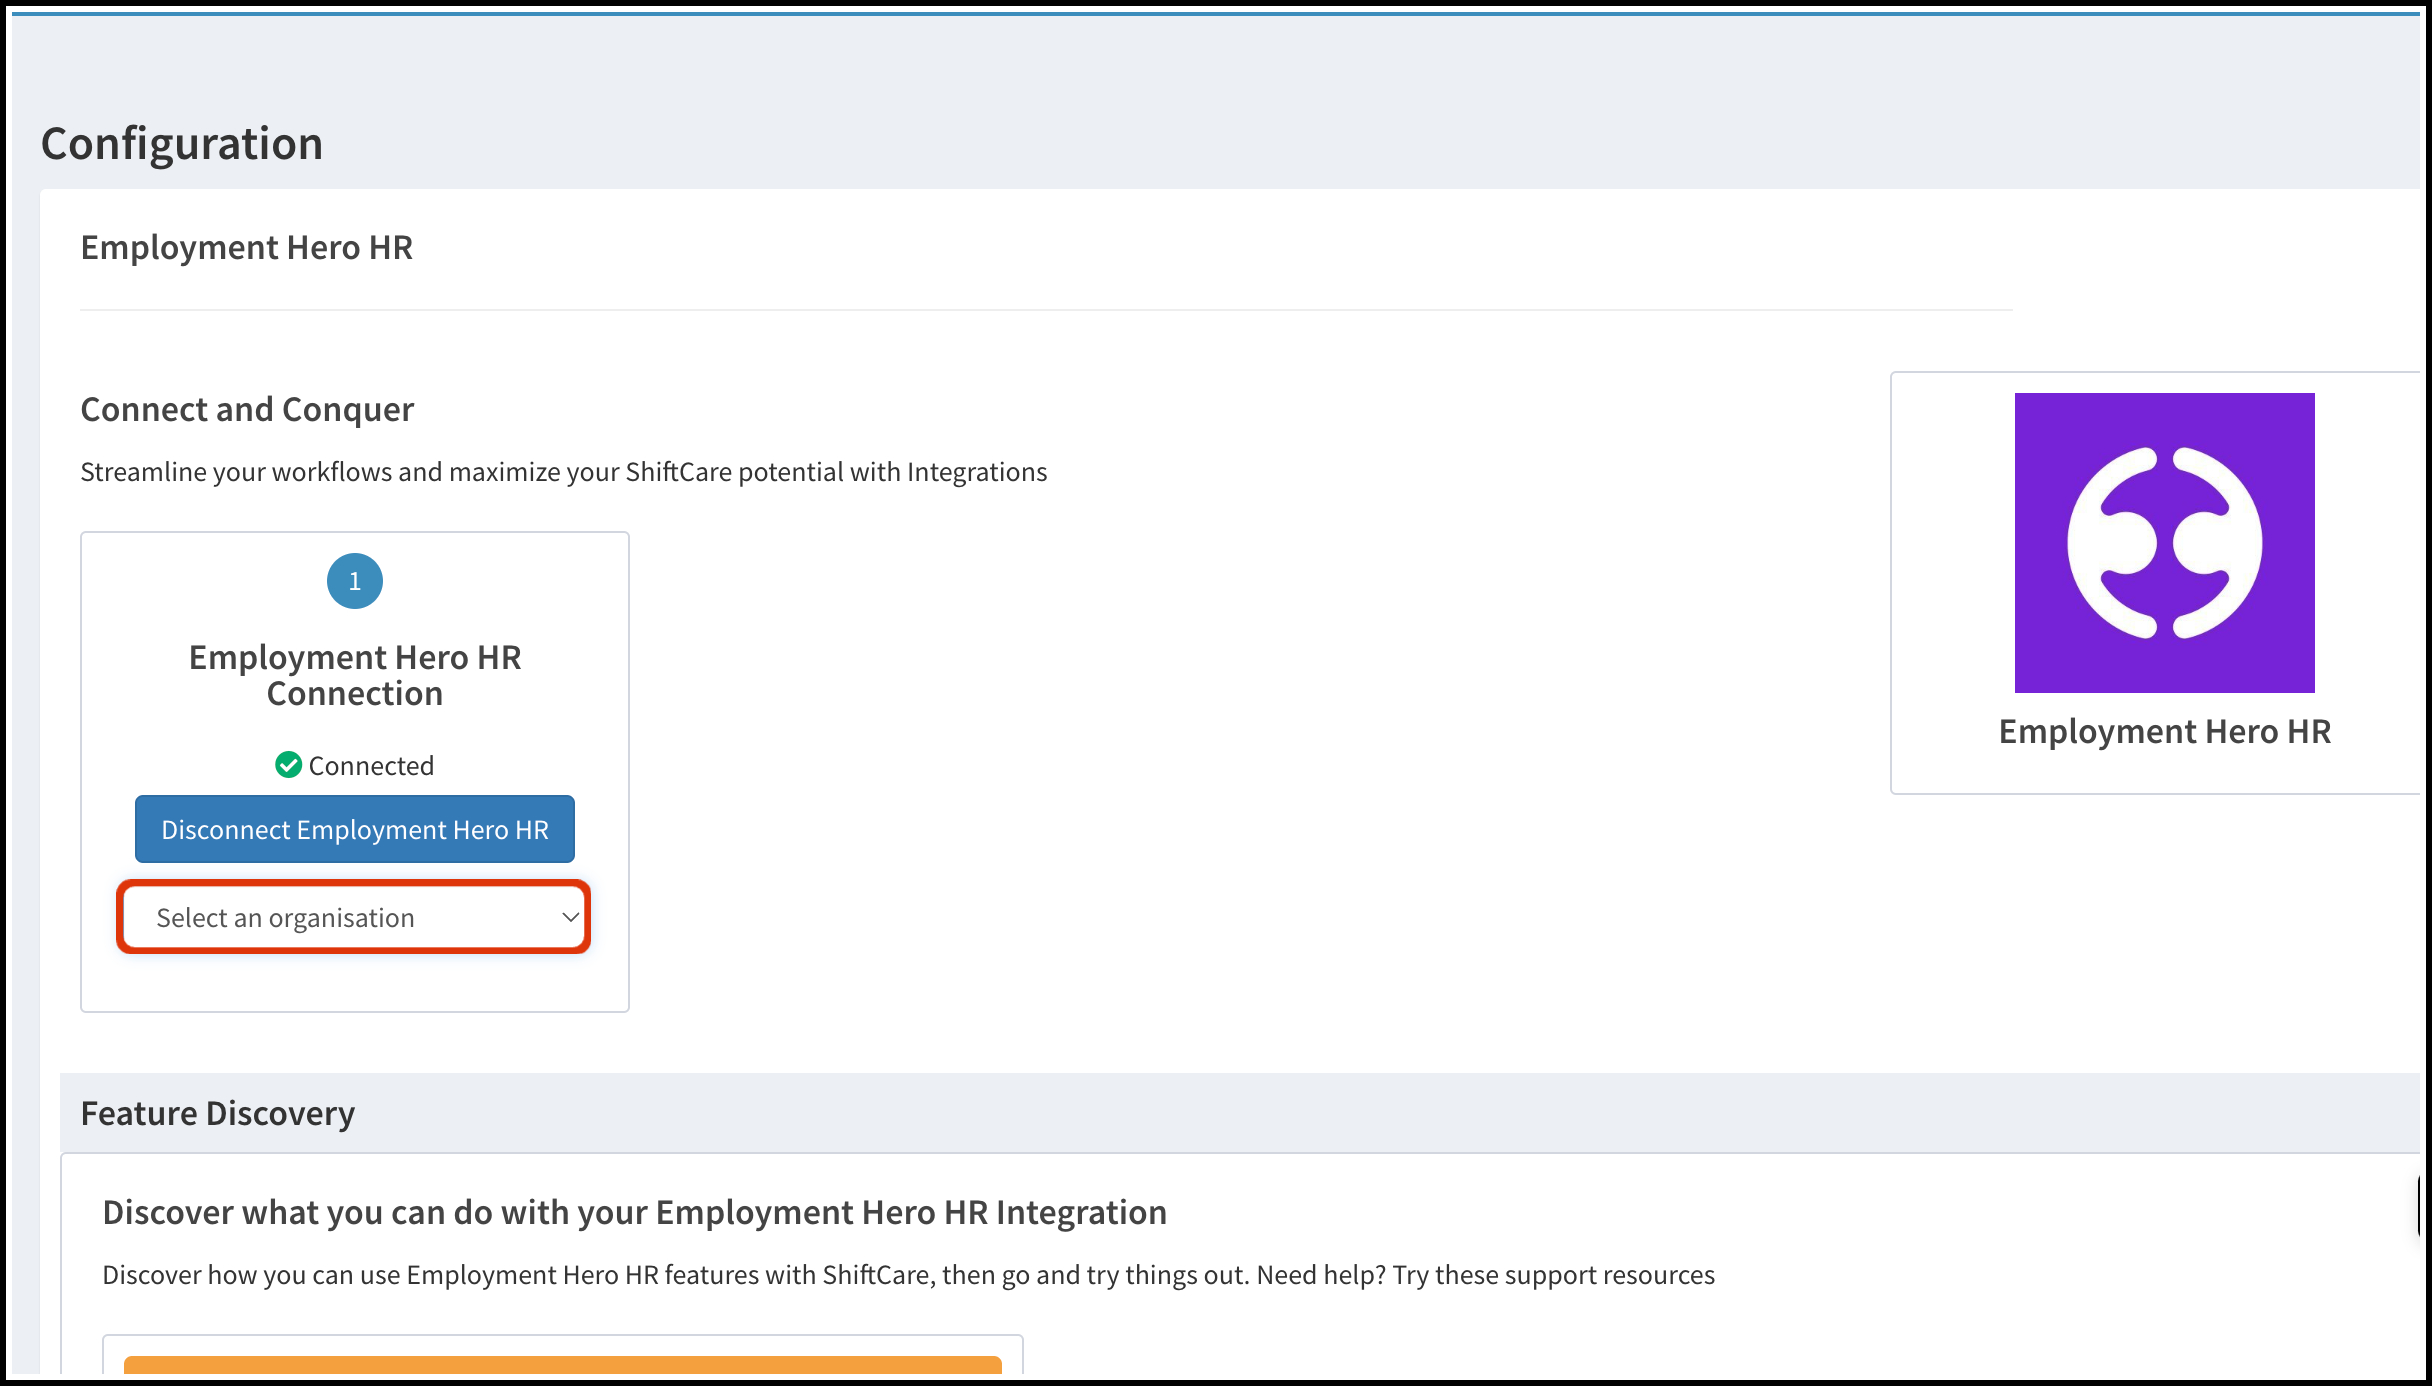2432x1386 pixels.
Task: Click the Configuration page heading
Action: tap(182, 144)
